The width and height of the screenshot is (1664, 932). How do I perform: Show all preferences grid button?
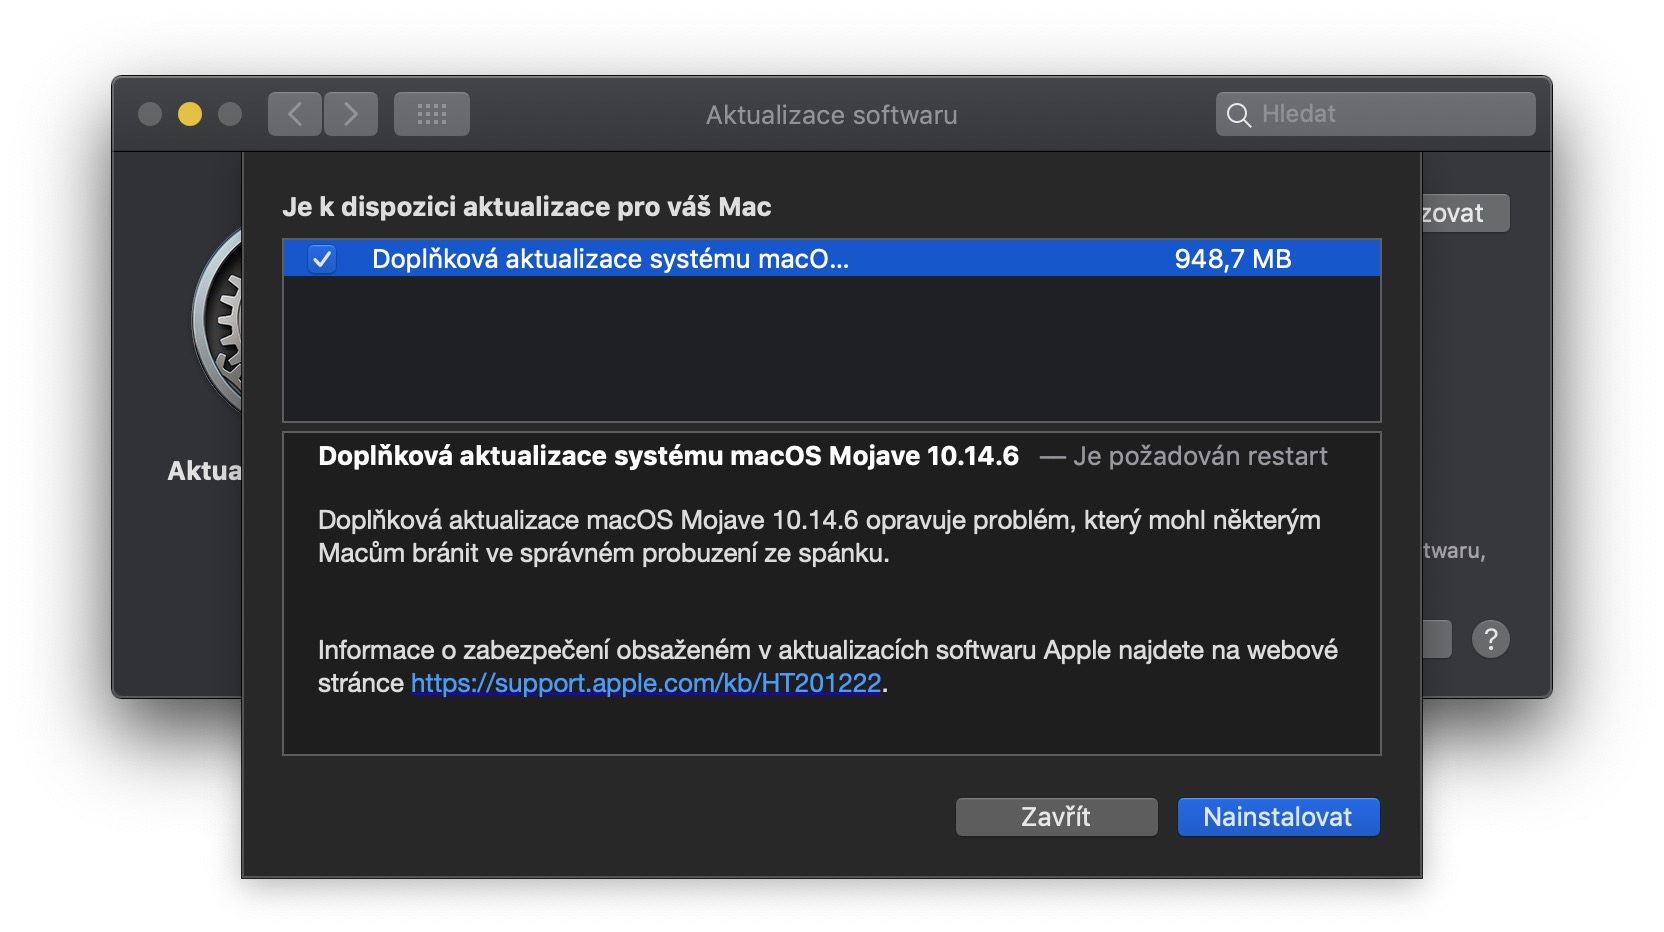click(431, 114)
